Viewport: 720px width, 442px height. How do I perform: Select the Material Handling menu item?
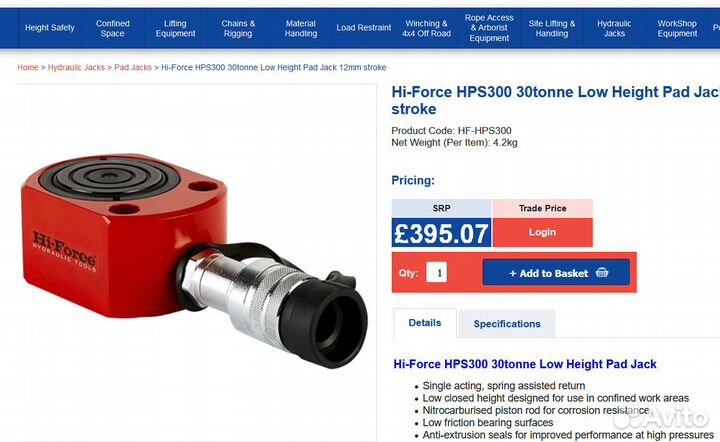[x=300, y=28]
